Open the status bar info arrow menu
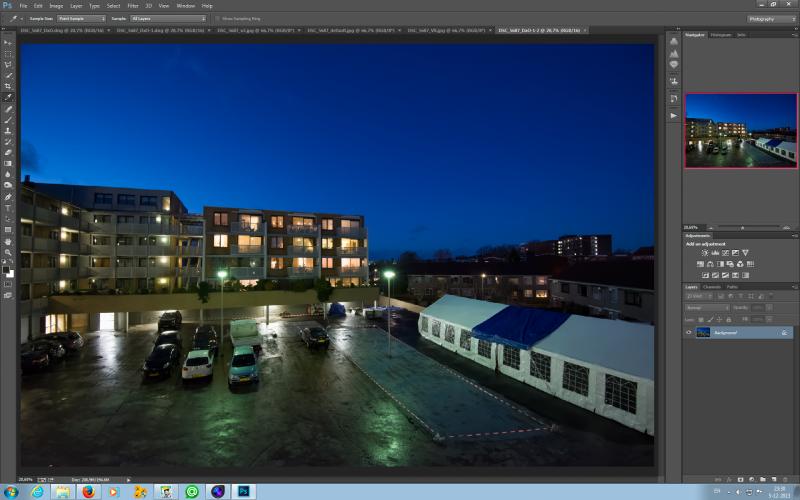Viewport: 800px width, 500px height. pyautogui.click(x=129, y=480)
